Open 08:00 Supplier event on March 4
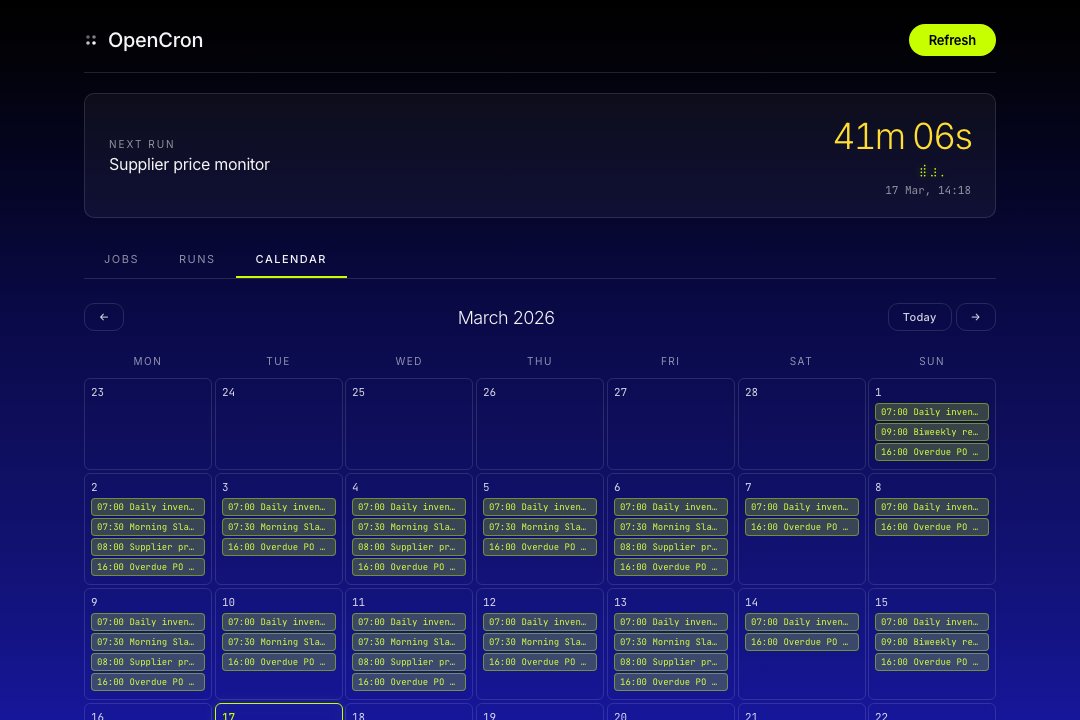 point(409,547)
